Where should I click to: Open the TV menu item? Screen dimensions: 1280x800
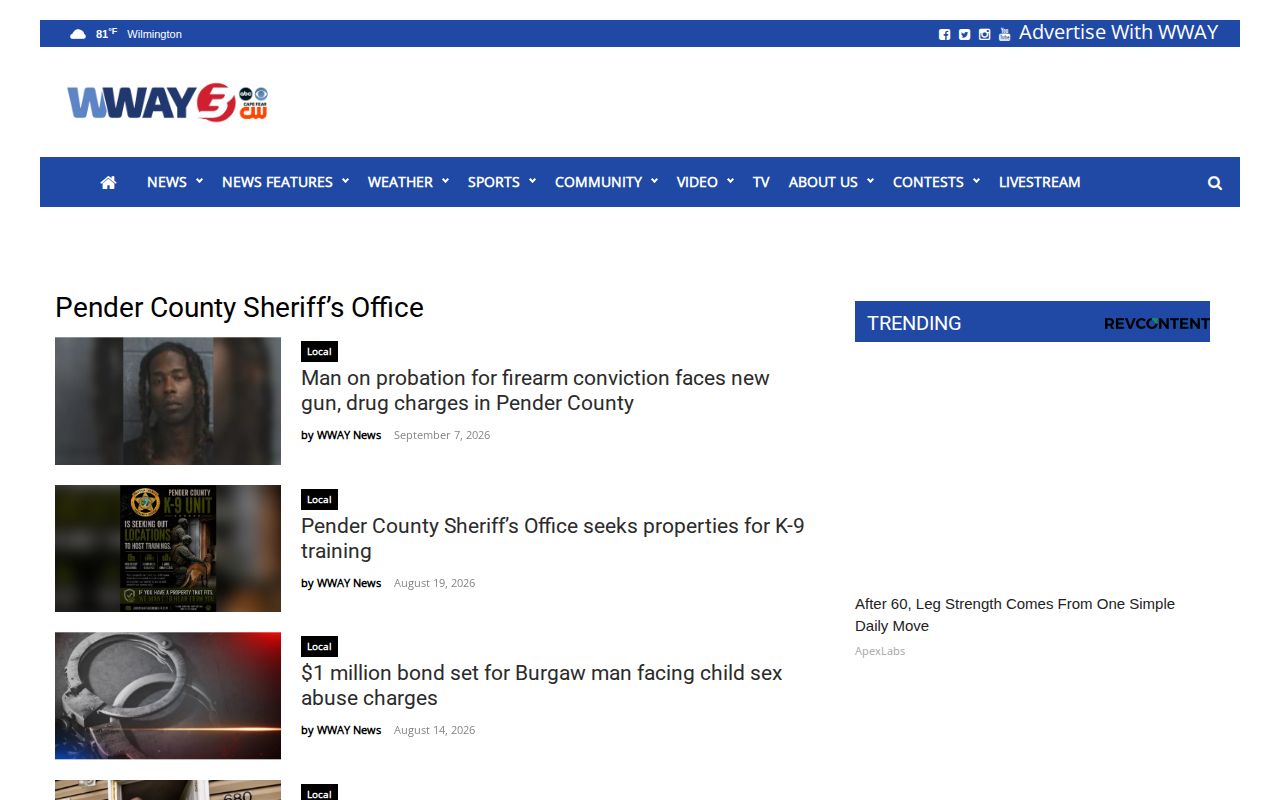coord(761,182)
